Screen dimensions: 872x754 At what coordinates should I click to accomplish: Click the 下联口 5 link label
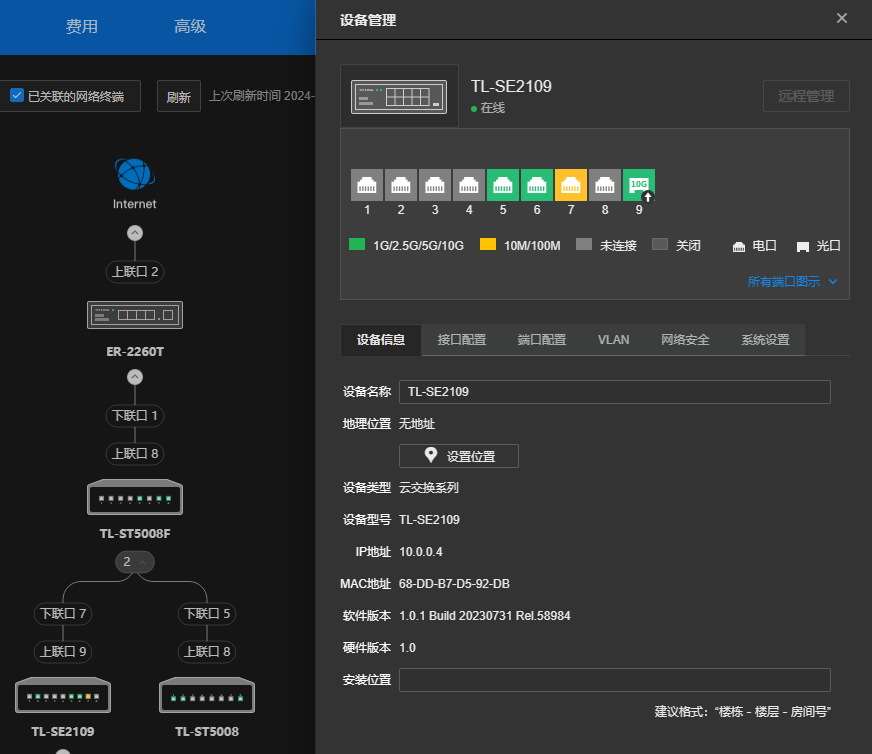[207, 613]
